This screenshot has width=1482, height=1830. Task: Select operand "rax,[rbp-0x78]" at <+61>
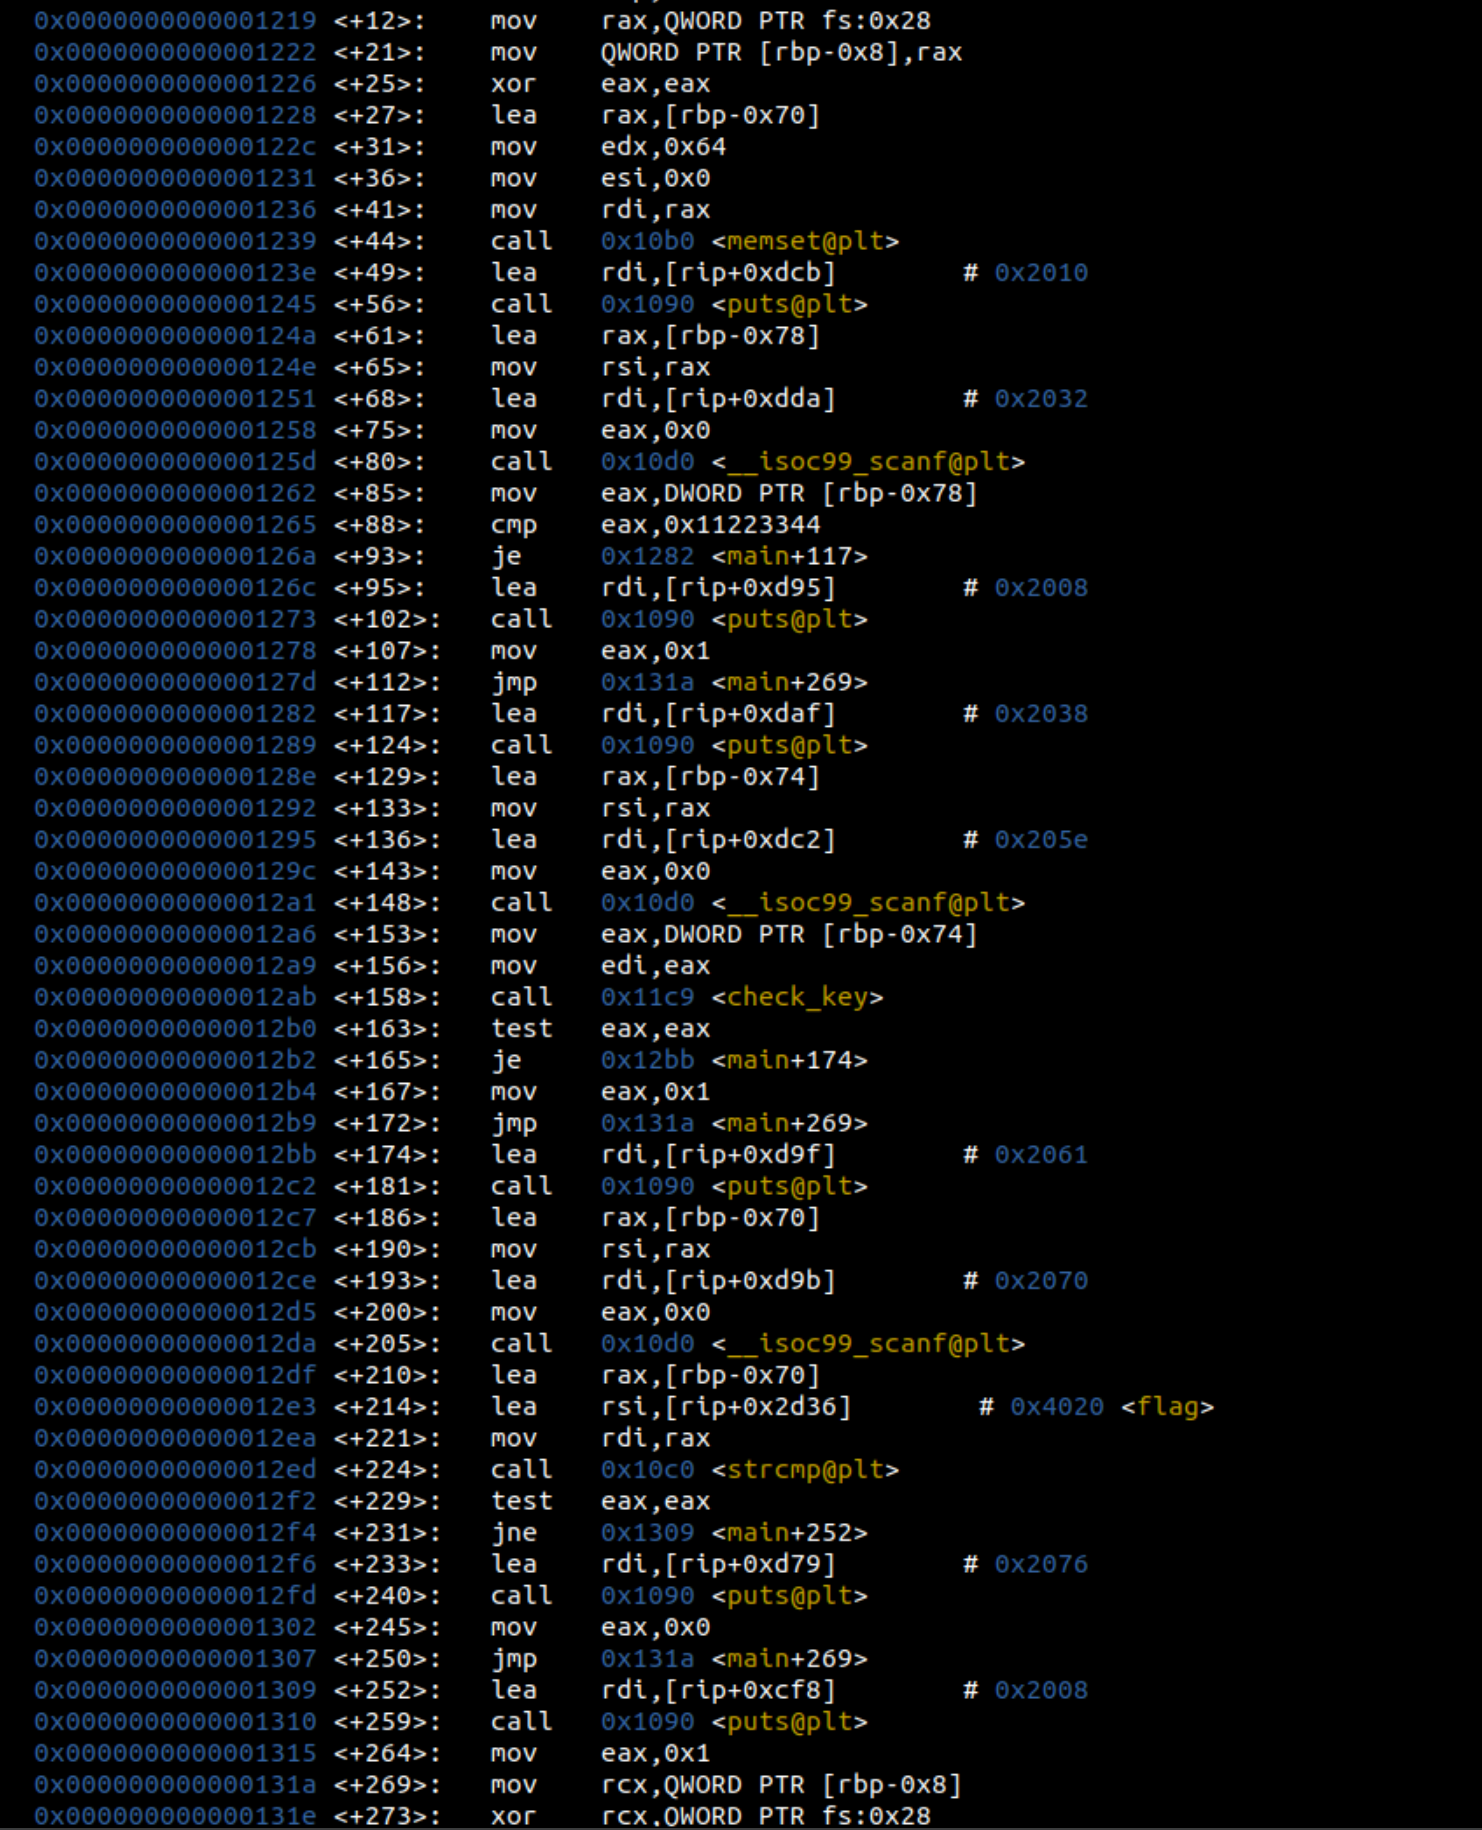coord(710,335)
